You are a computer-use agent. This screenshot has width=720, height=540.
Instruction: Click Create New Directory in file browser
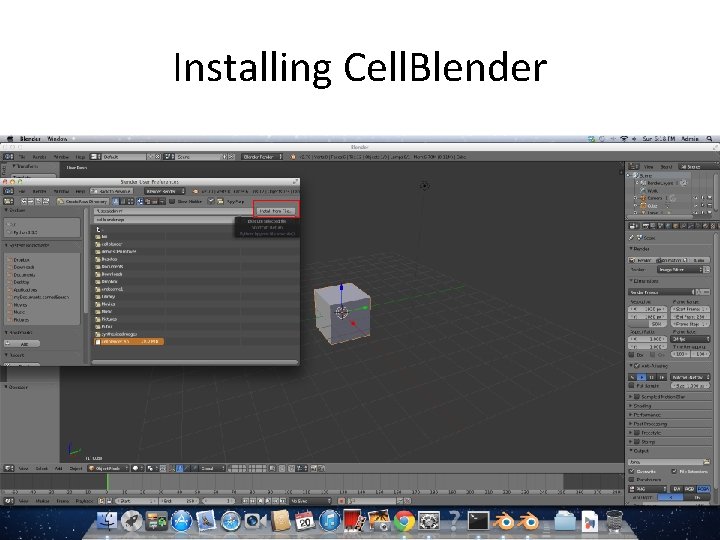pos(83,201)
